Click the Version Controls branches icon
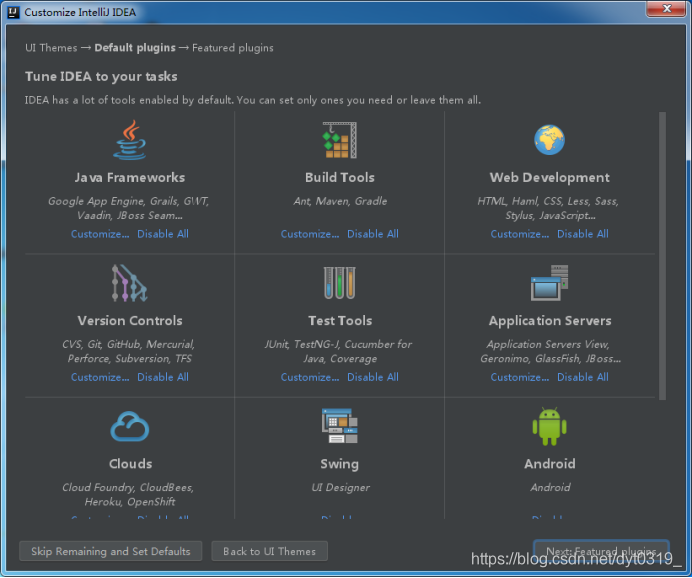The height and width of the screenshot is (578, 692). point(129,283)
